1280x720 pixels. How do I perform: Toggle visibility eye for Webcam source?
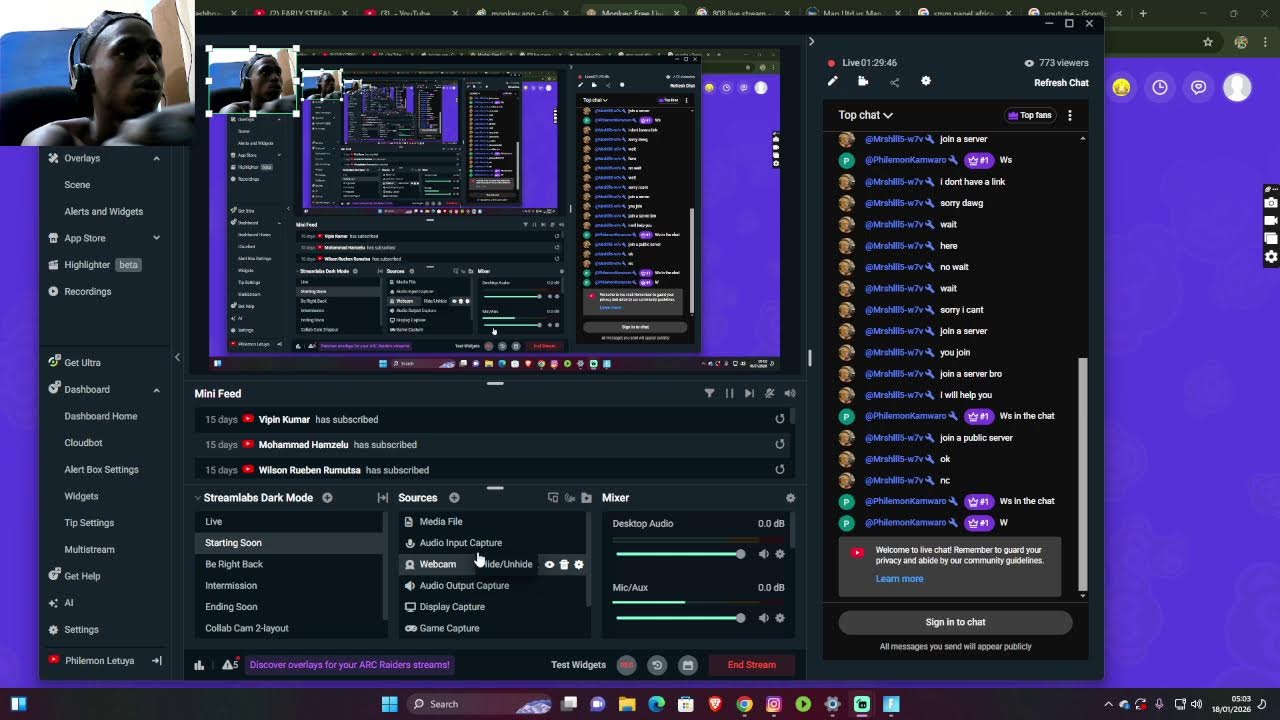[x=549, y=564]
